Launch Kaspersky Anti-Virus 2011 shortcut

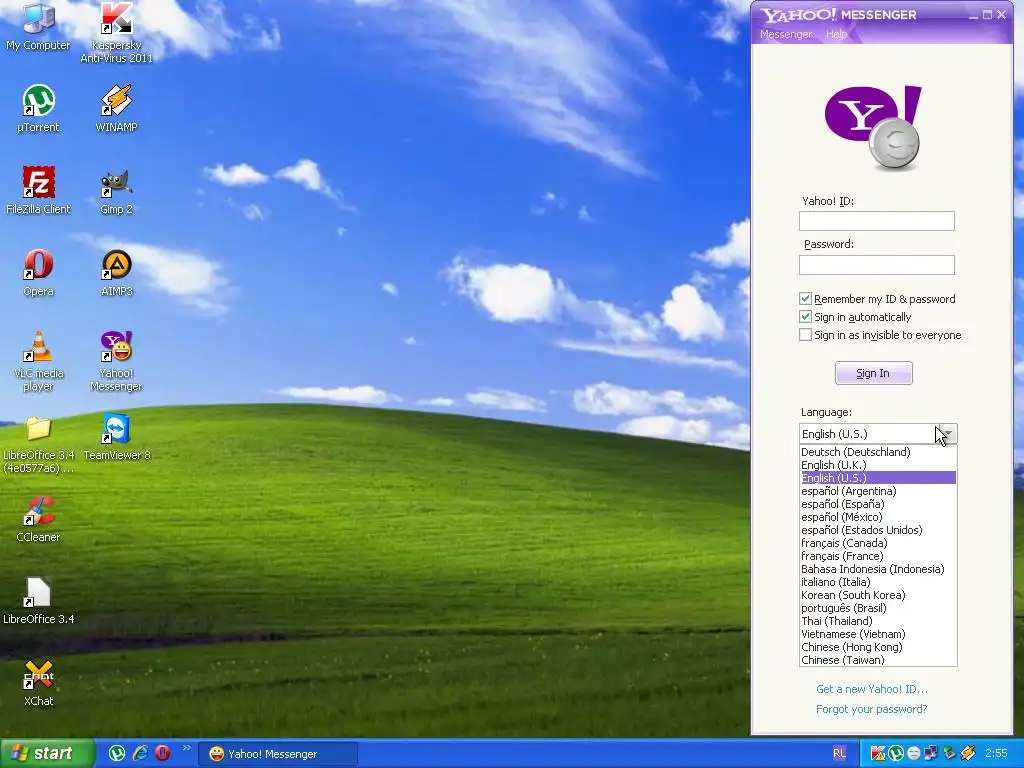tap(116, 31)
